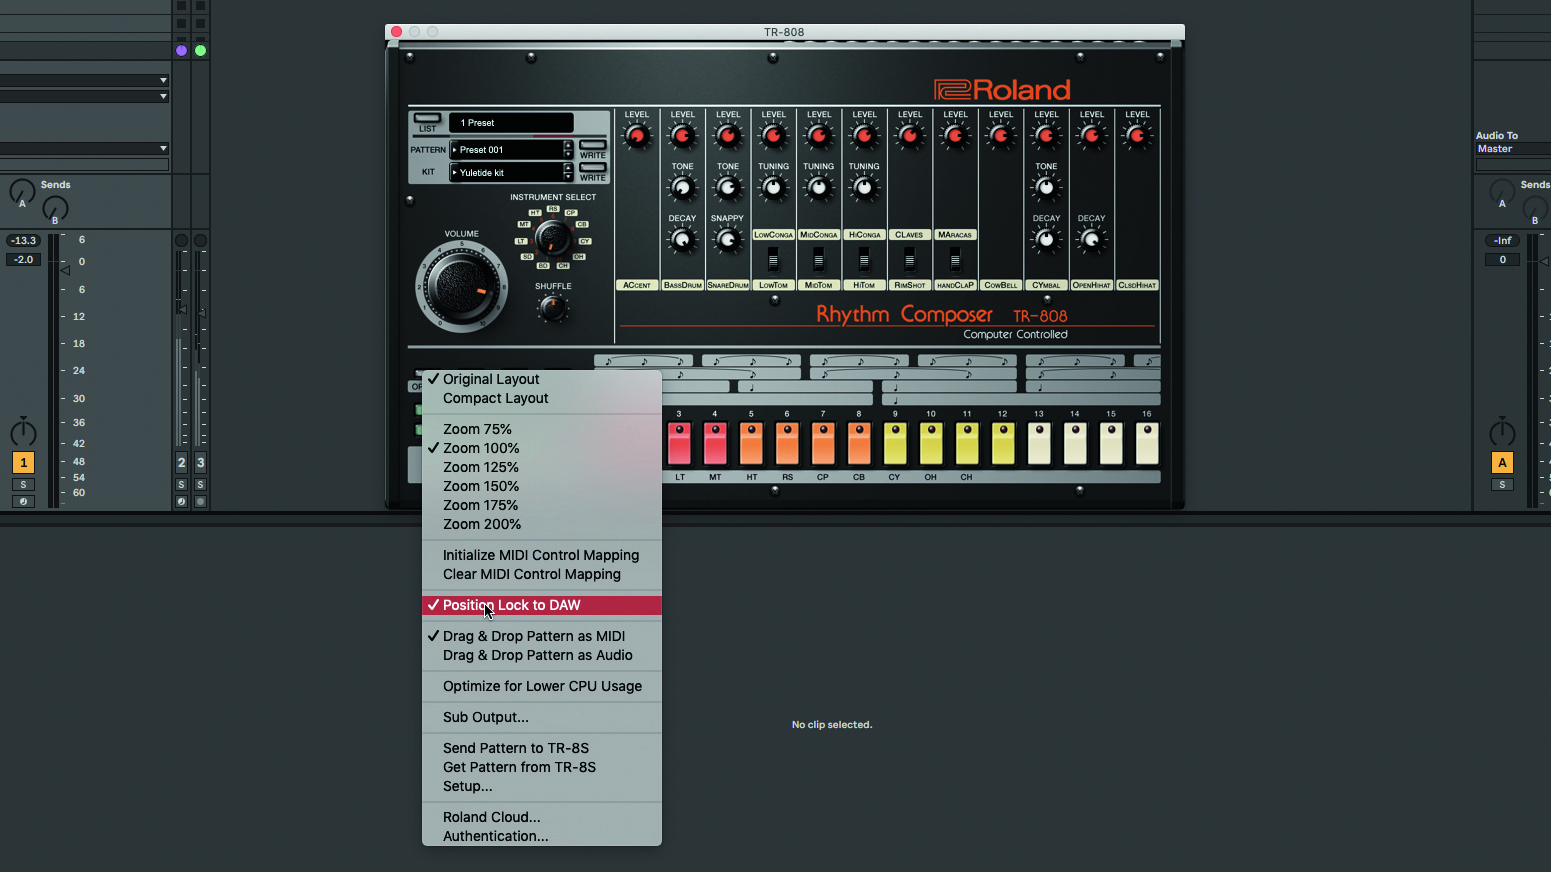Screen dimensions: 1551x872
Task: Click the Accent LEVEL knob
Action: click(637, 135)
